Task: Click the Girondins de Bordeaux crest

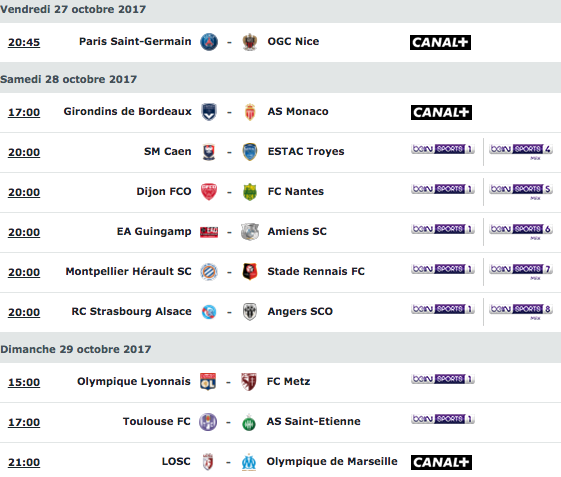Action: pos(209,112)
